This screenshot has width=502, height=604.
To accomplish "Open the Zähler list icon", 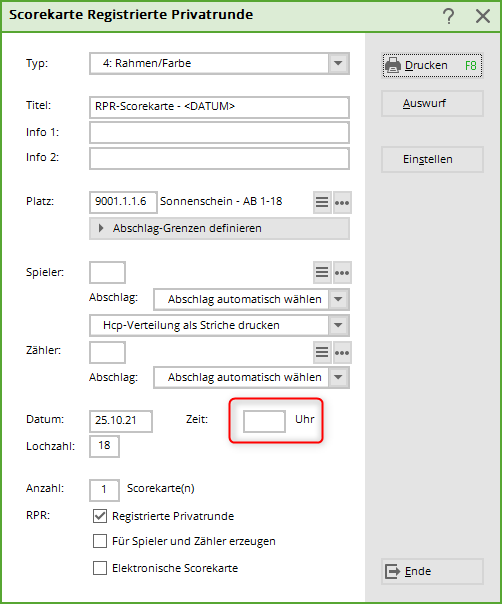I will point(322,352).
